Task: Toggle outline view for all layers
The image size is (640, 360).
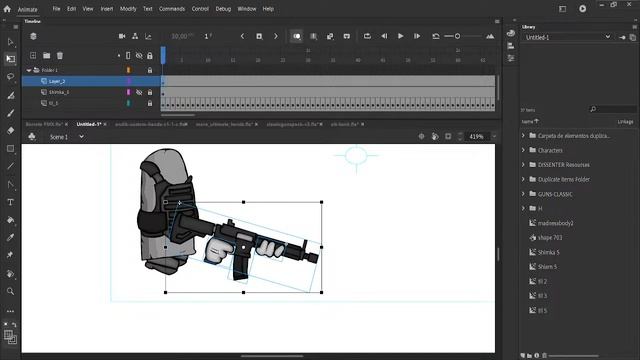Action: click(x=128, y=56)
